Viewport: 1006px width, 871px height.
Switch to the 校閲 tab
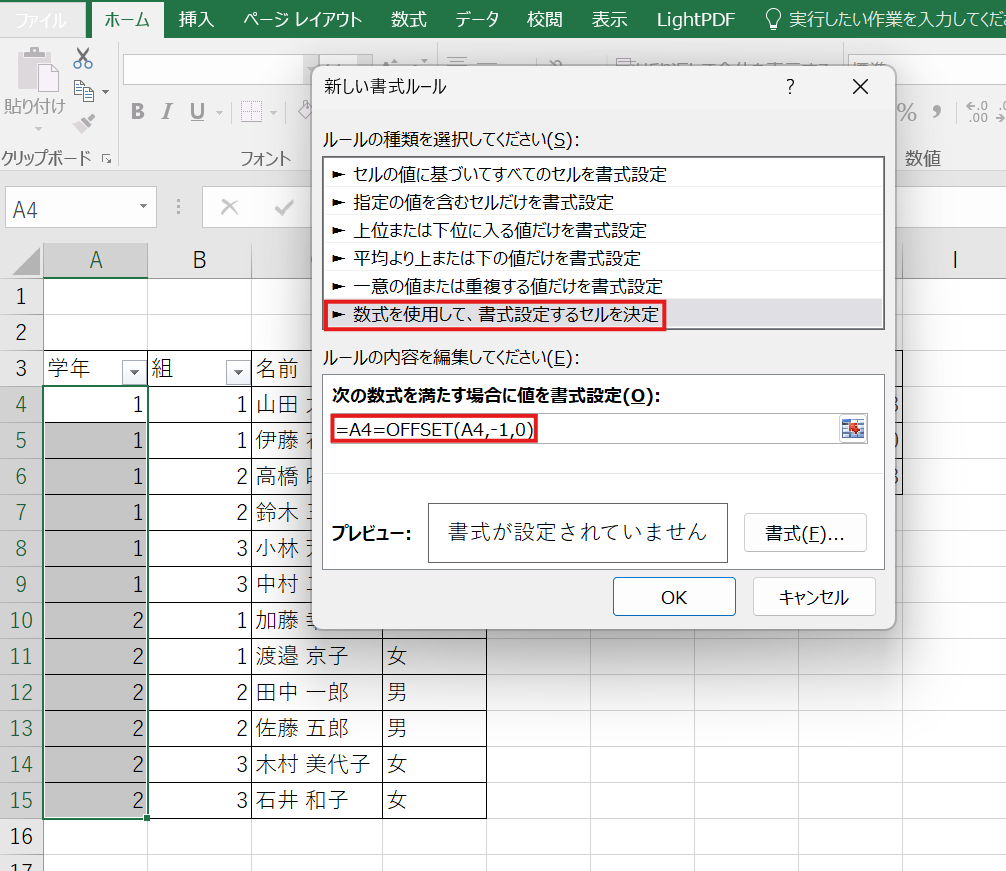pos(545,20)
